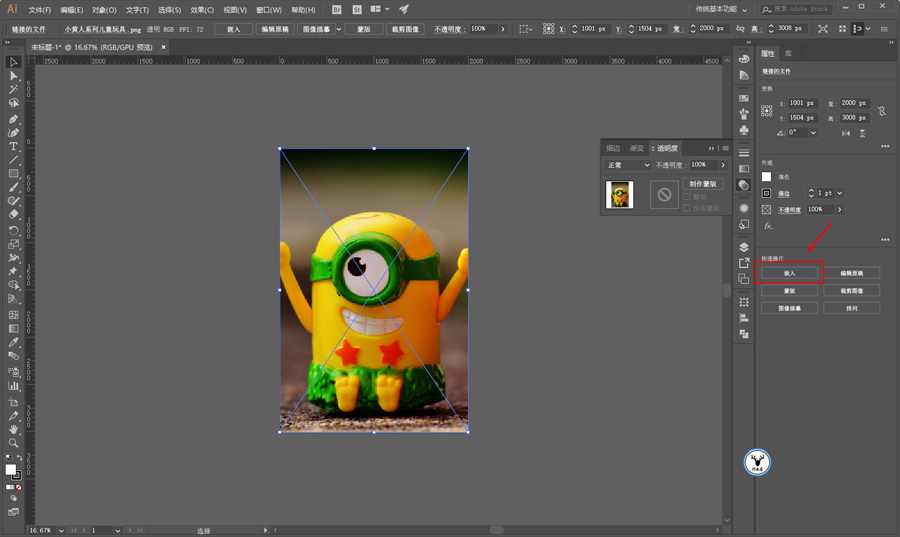
Task: Enable the 反相蒙版 (Invert Mask) checkbox
Action: coord(687,207)
